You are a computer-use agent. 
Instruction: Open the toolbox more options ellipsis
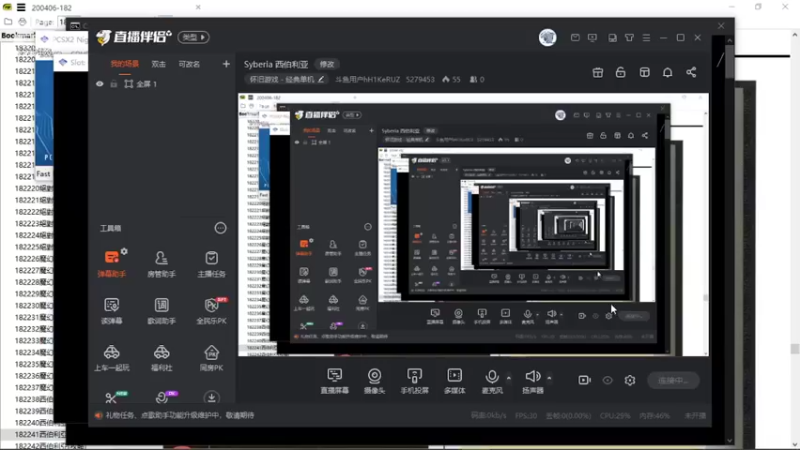[x=220, y=228]
